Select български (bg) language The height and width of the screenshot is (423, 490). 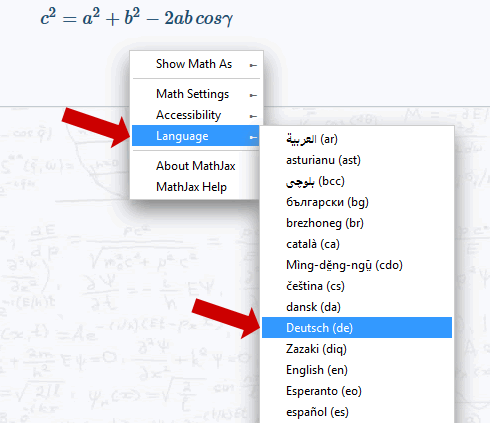tap(357, 202)
